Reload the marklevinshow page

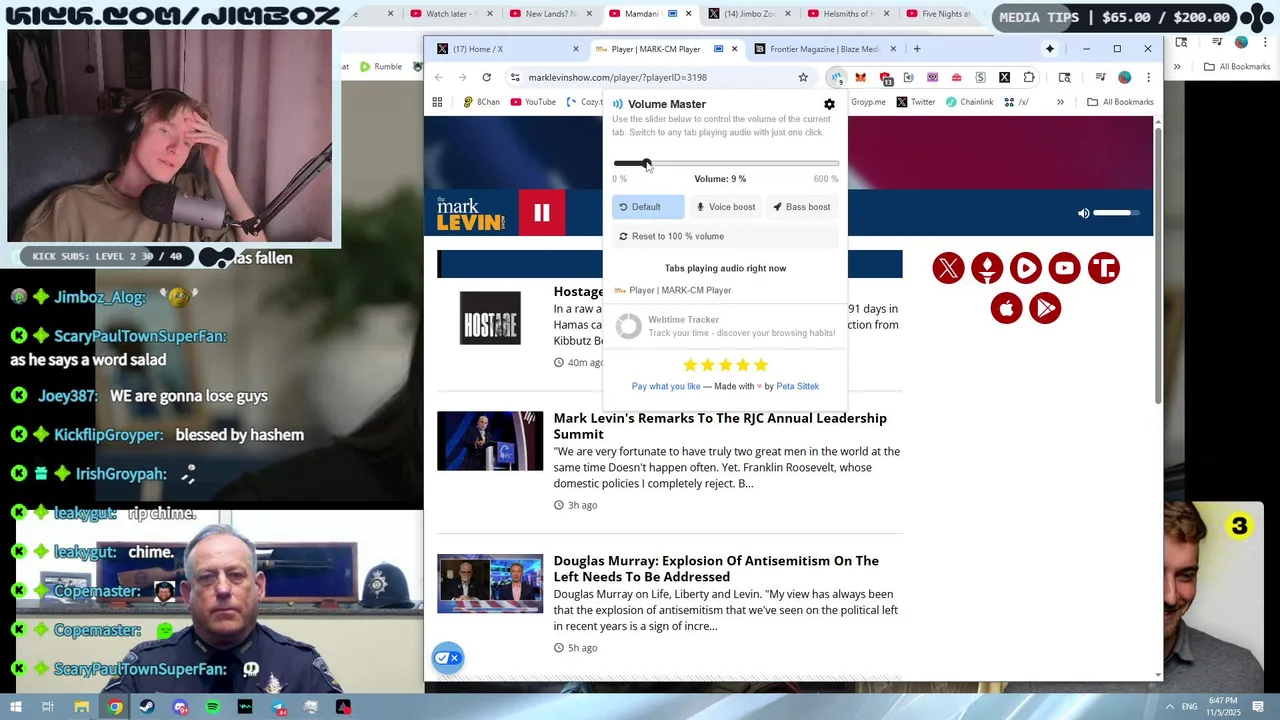[486, 77]
